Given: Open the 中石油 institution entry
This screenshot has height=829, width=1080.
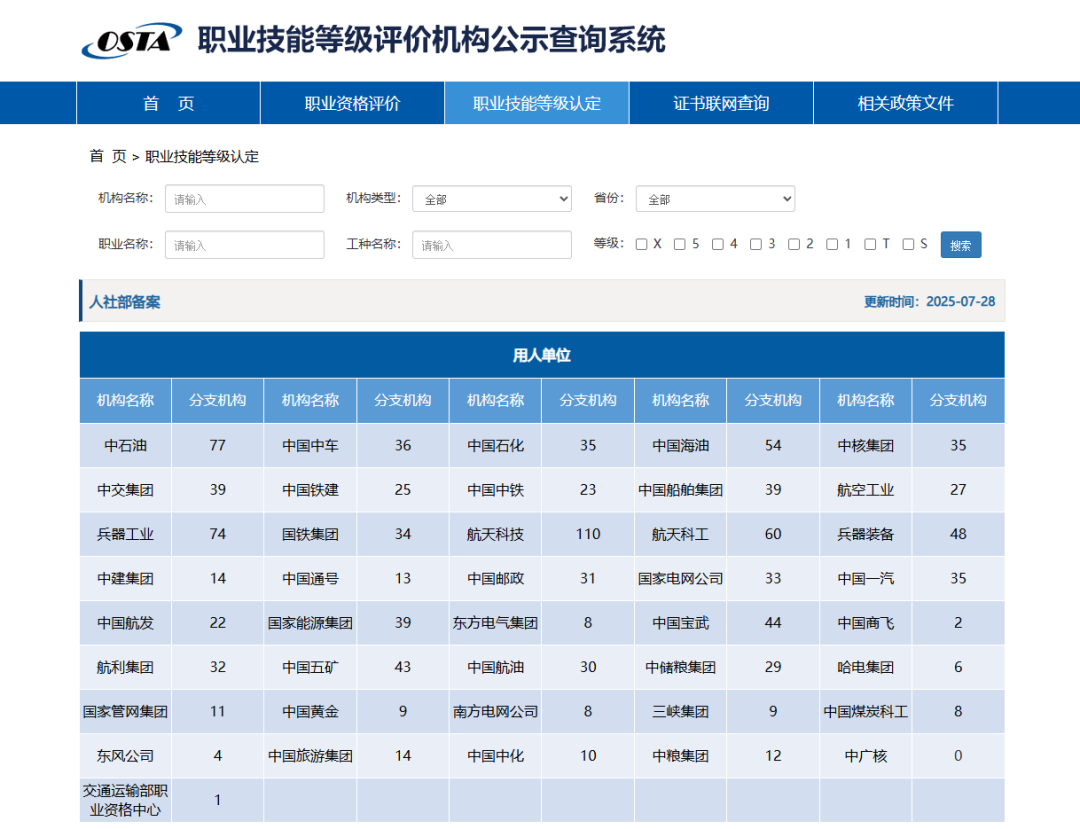Looking at the screenshot, I should (x=125, y=445).
